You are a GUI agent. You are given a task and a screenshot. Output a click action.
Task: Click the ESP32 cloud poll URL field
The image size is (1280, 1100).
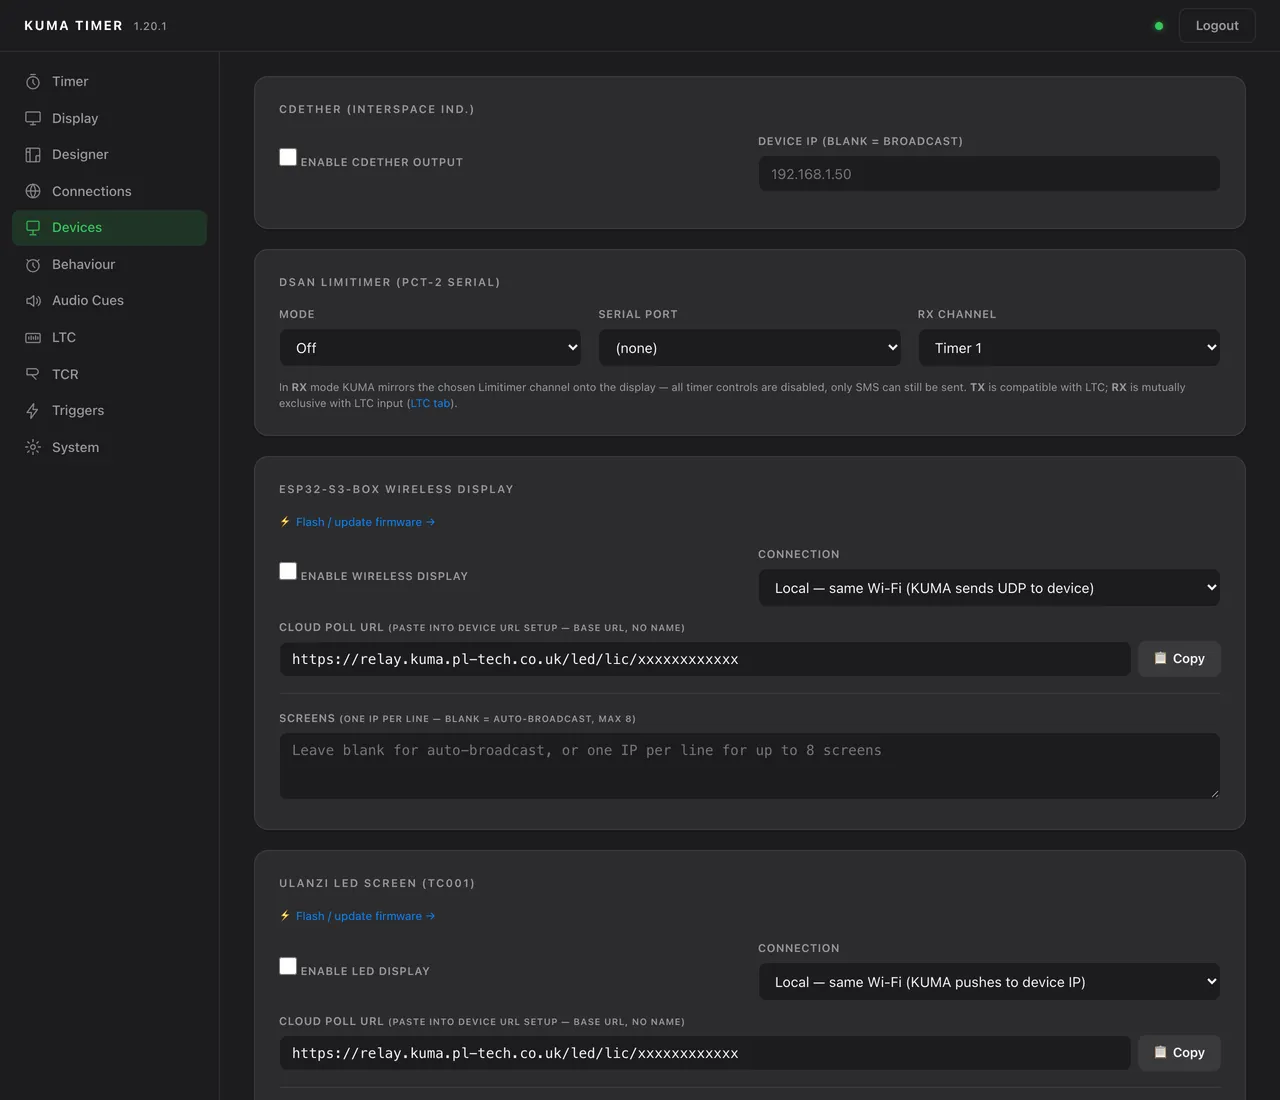point(705,659)
